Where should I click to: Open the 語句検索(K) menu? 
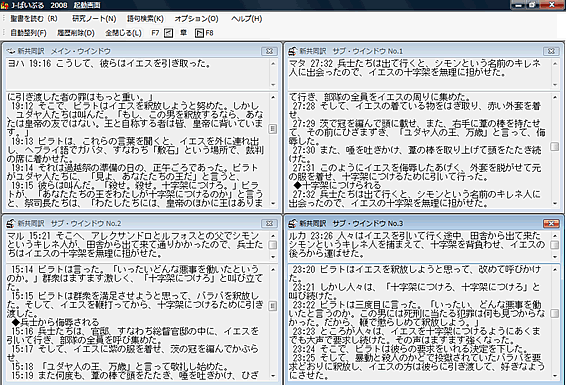click(x=145, y=18)
